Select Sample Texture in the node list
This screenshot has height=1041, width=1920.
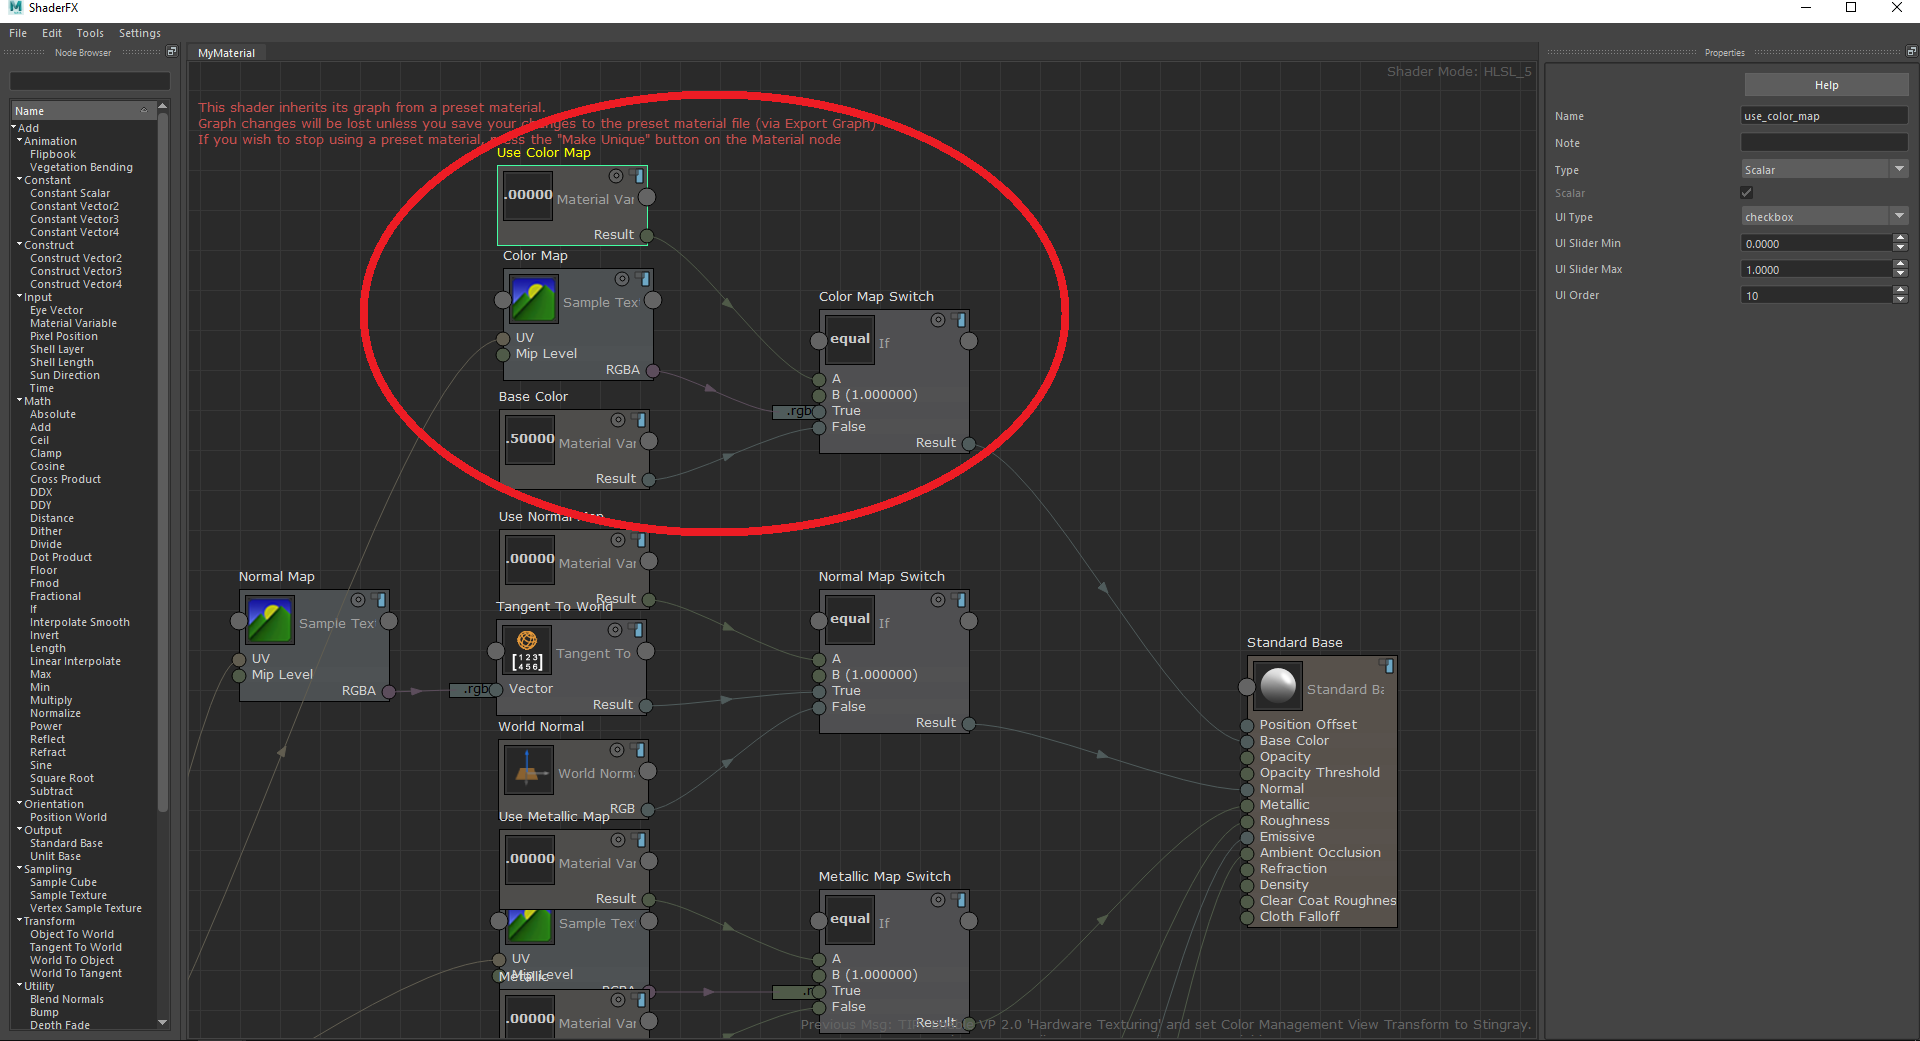[x=68, y=895]
